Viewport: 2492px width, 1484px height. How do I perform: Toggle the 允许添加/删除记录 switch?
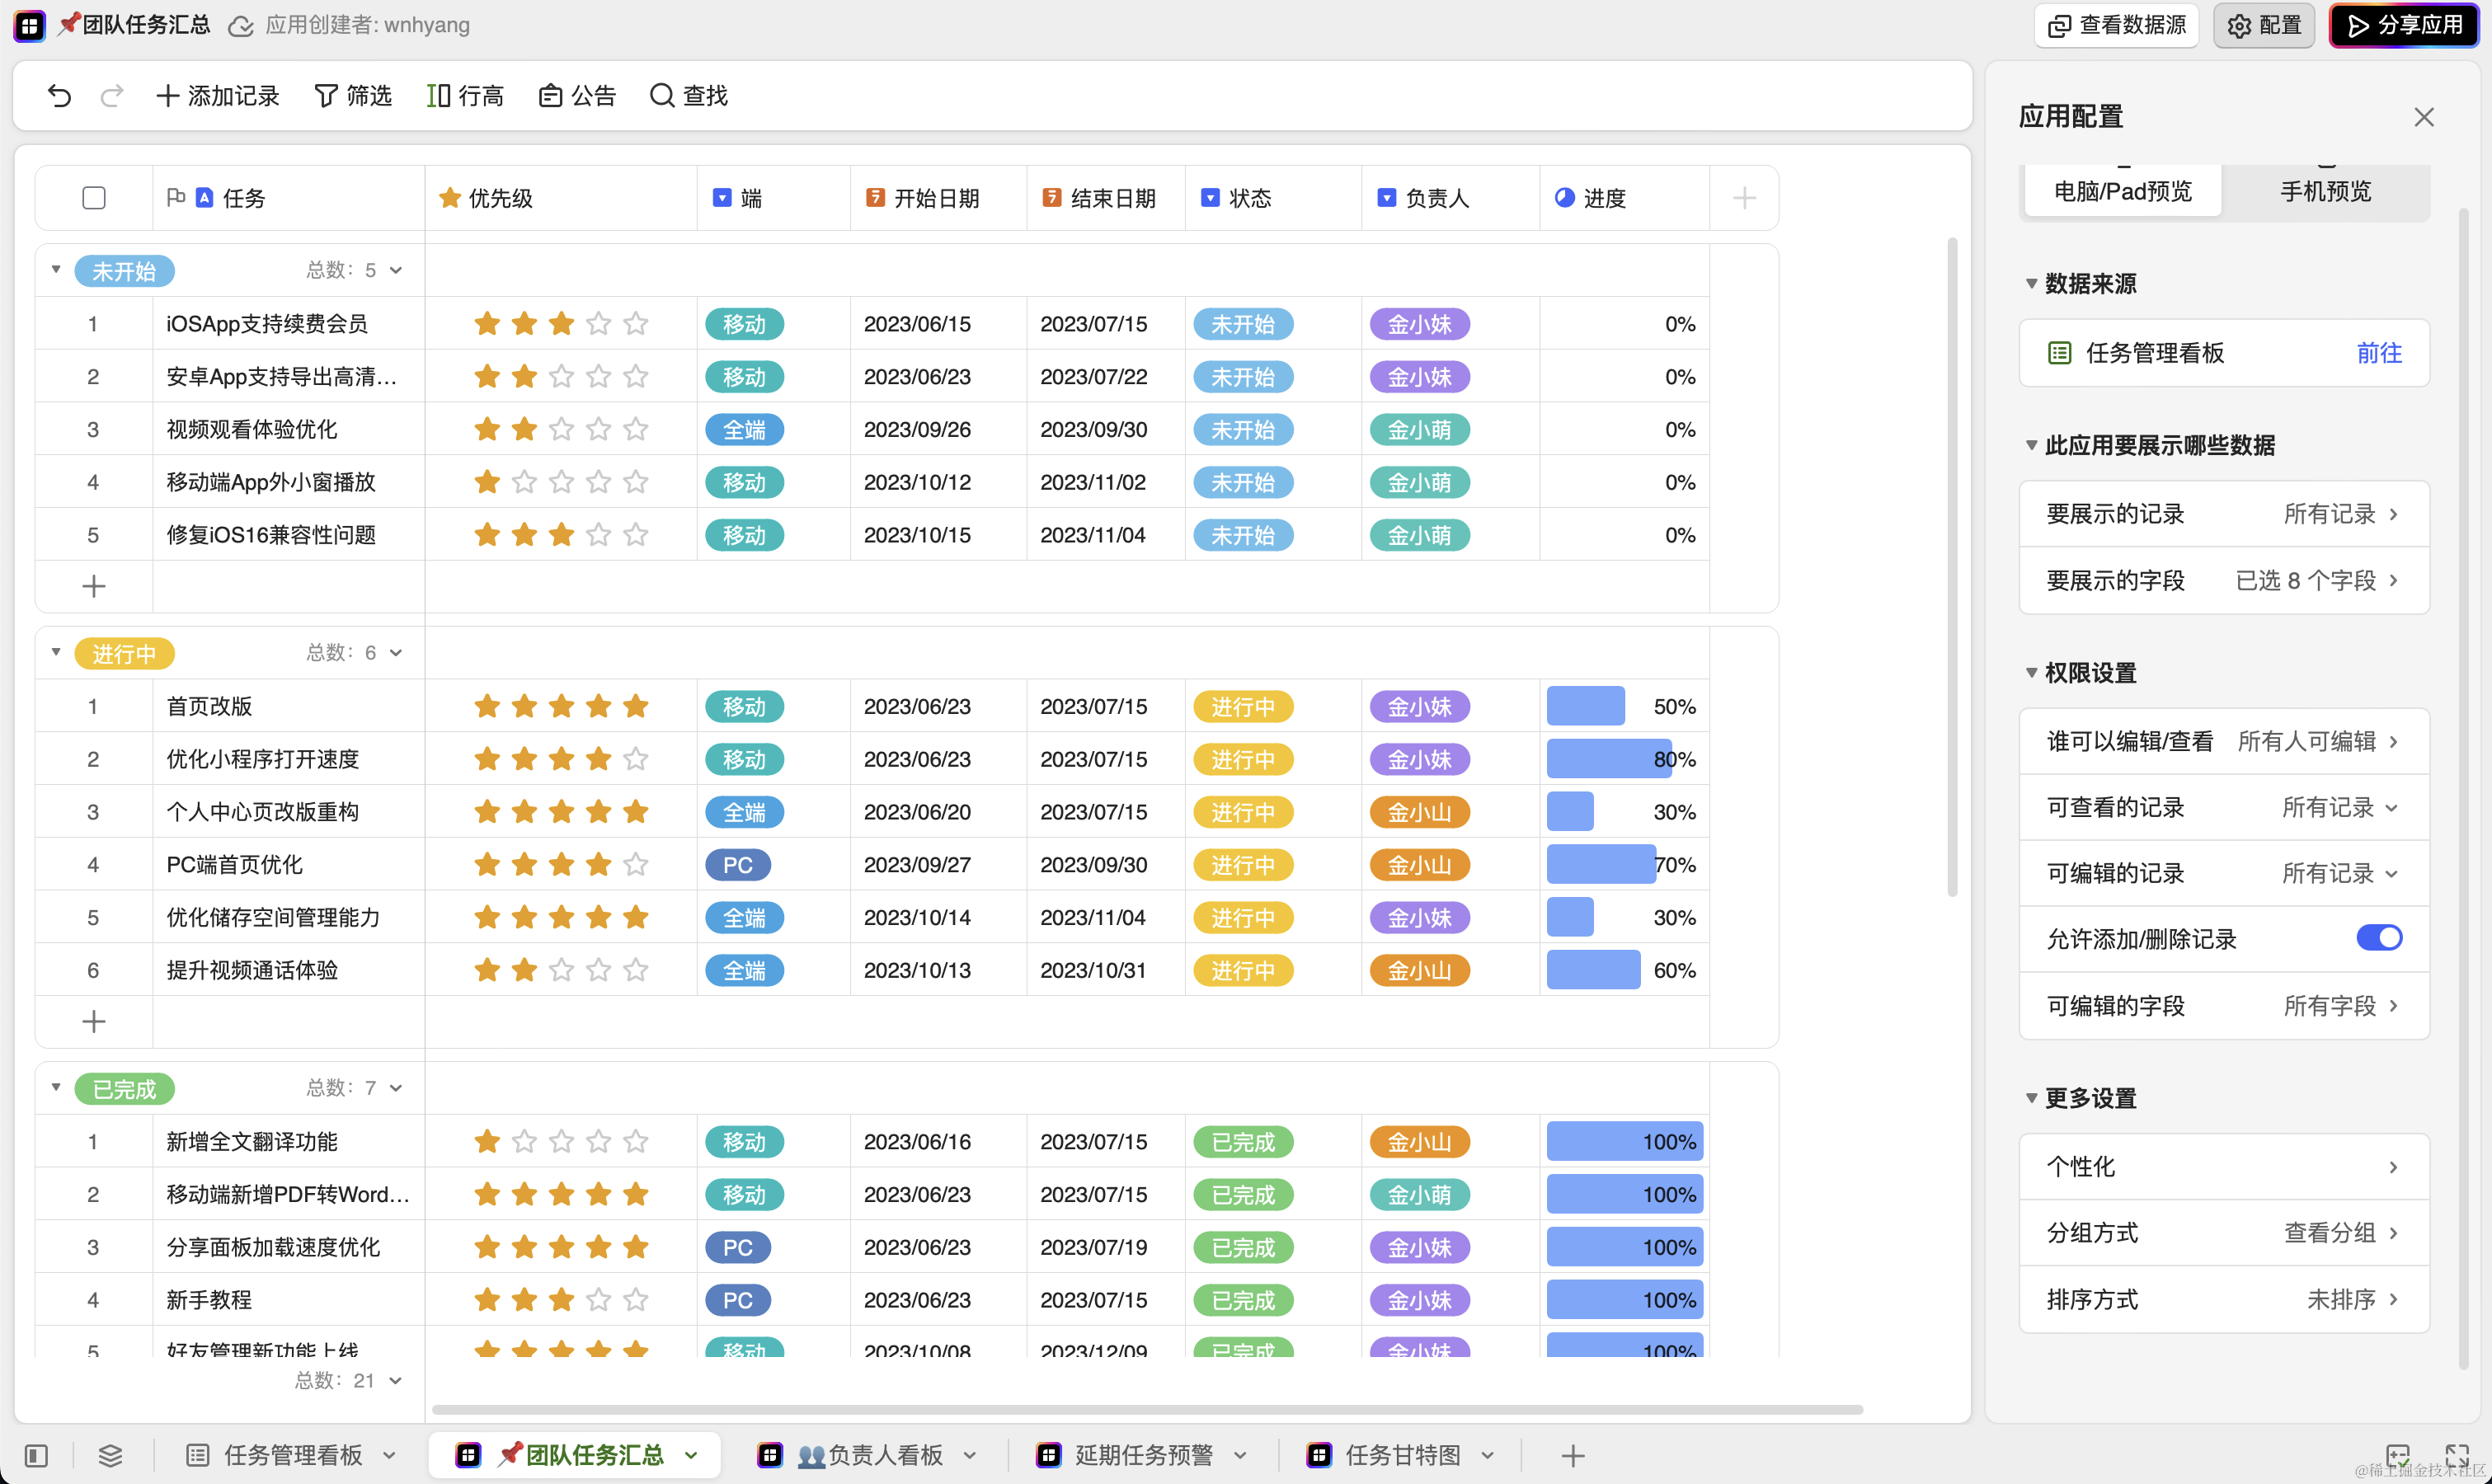[2378, 938]
